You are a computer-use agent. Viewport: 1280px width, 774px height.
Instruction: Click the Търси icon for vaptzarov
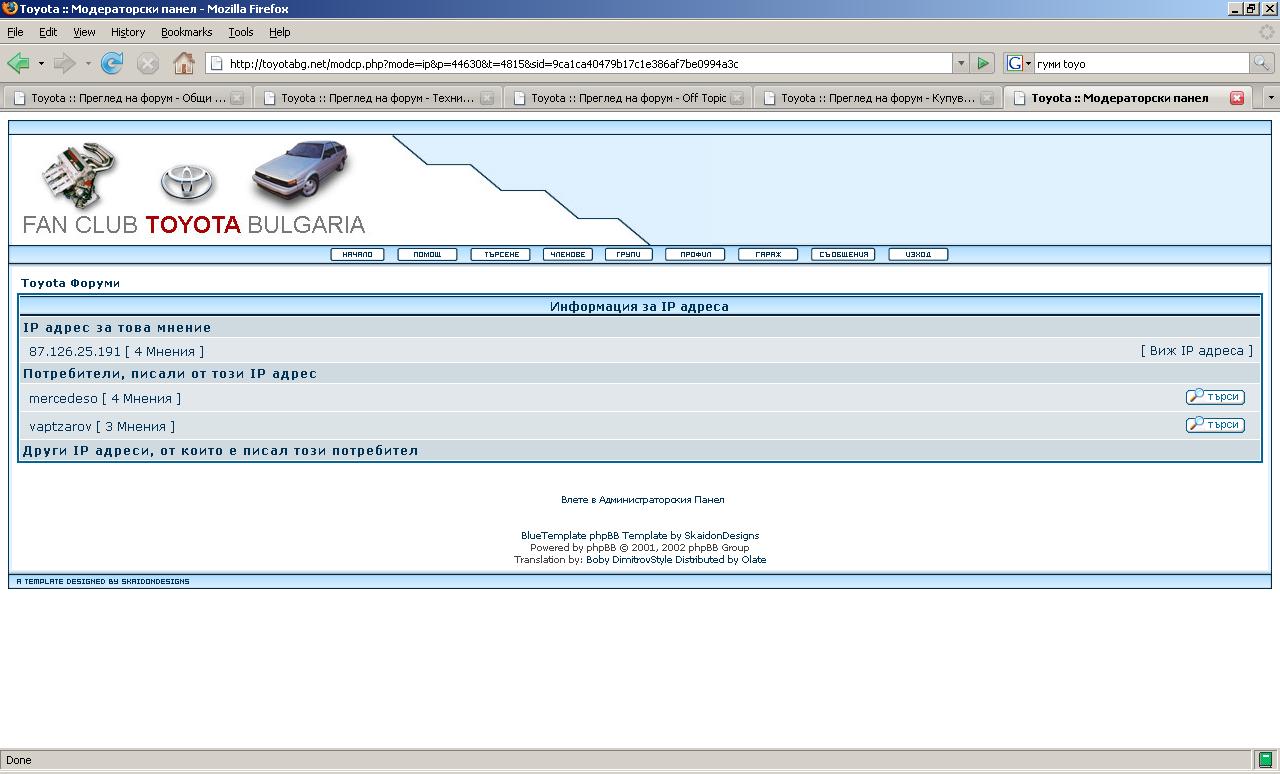coord(1215,425)
